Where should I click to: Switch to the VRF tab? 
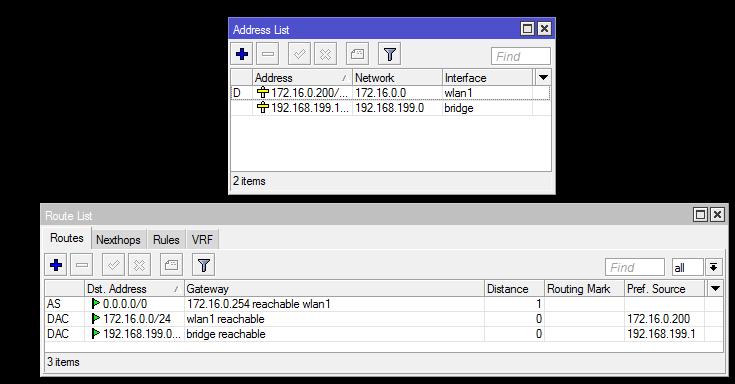202,240
